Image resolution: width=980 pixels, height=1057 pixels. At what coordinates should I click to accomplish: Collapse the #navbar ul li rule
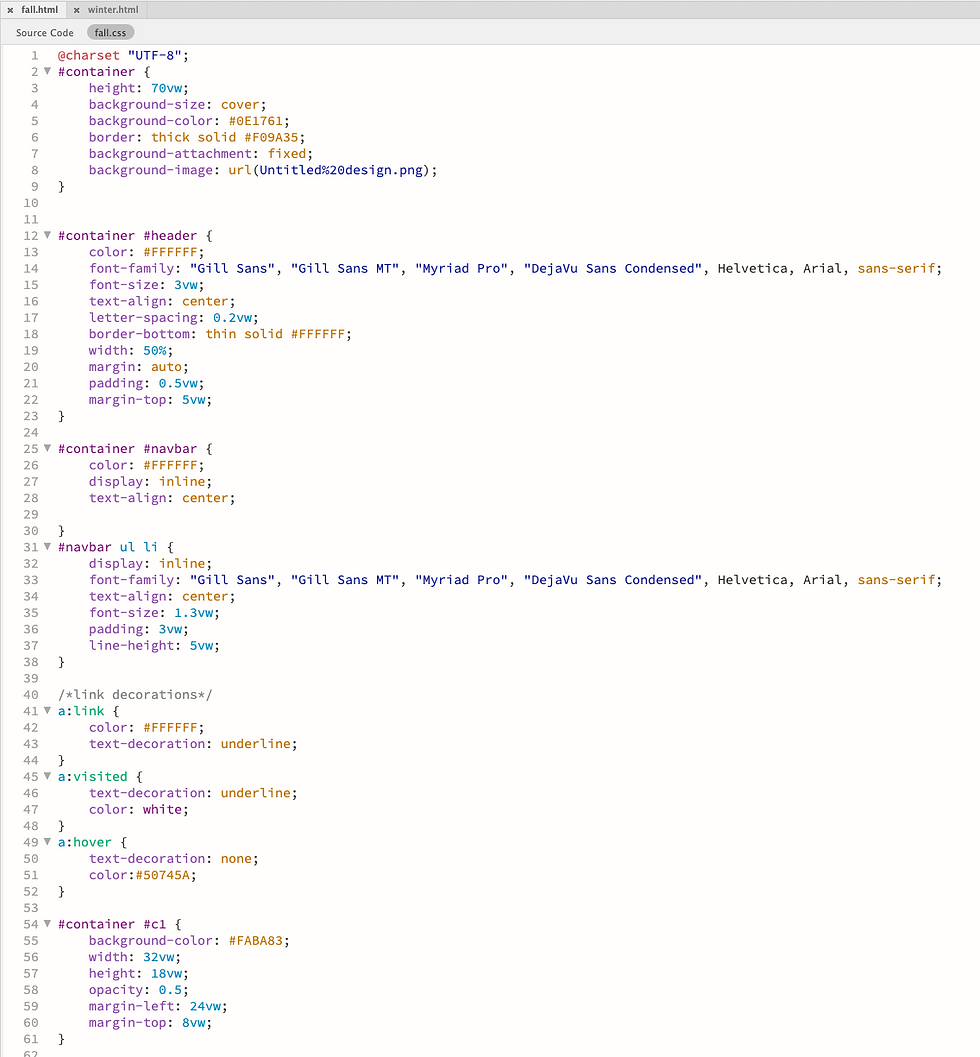[x=47, y=547]
